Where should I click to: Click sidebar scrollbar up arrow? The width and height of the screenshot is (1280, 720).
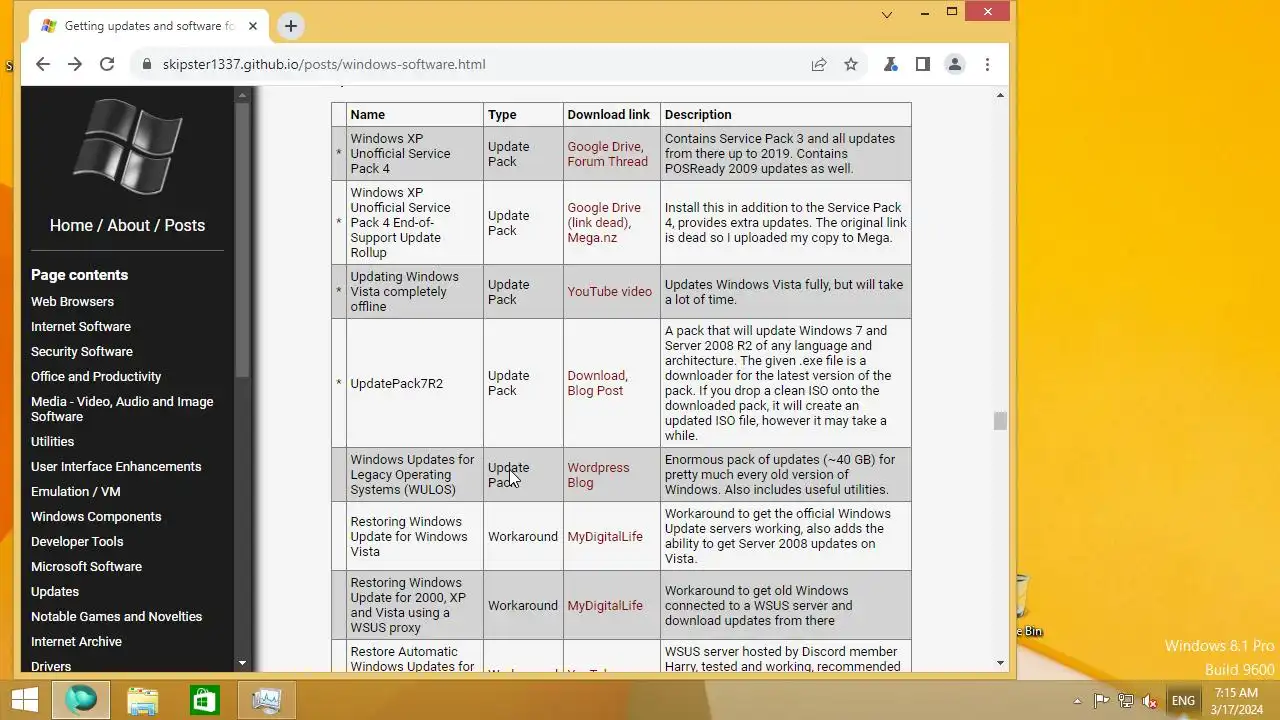[241, 95]
